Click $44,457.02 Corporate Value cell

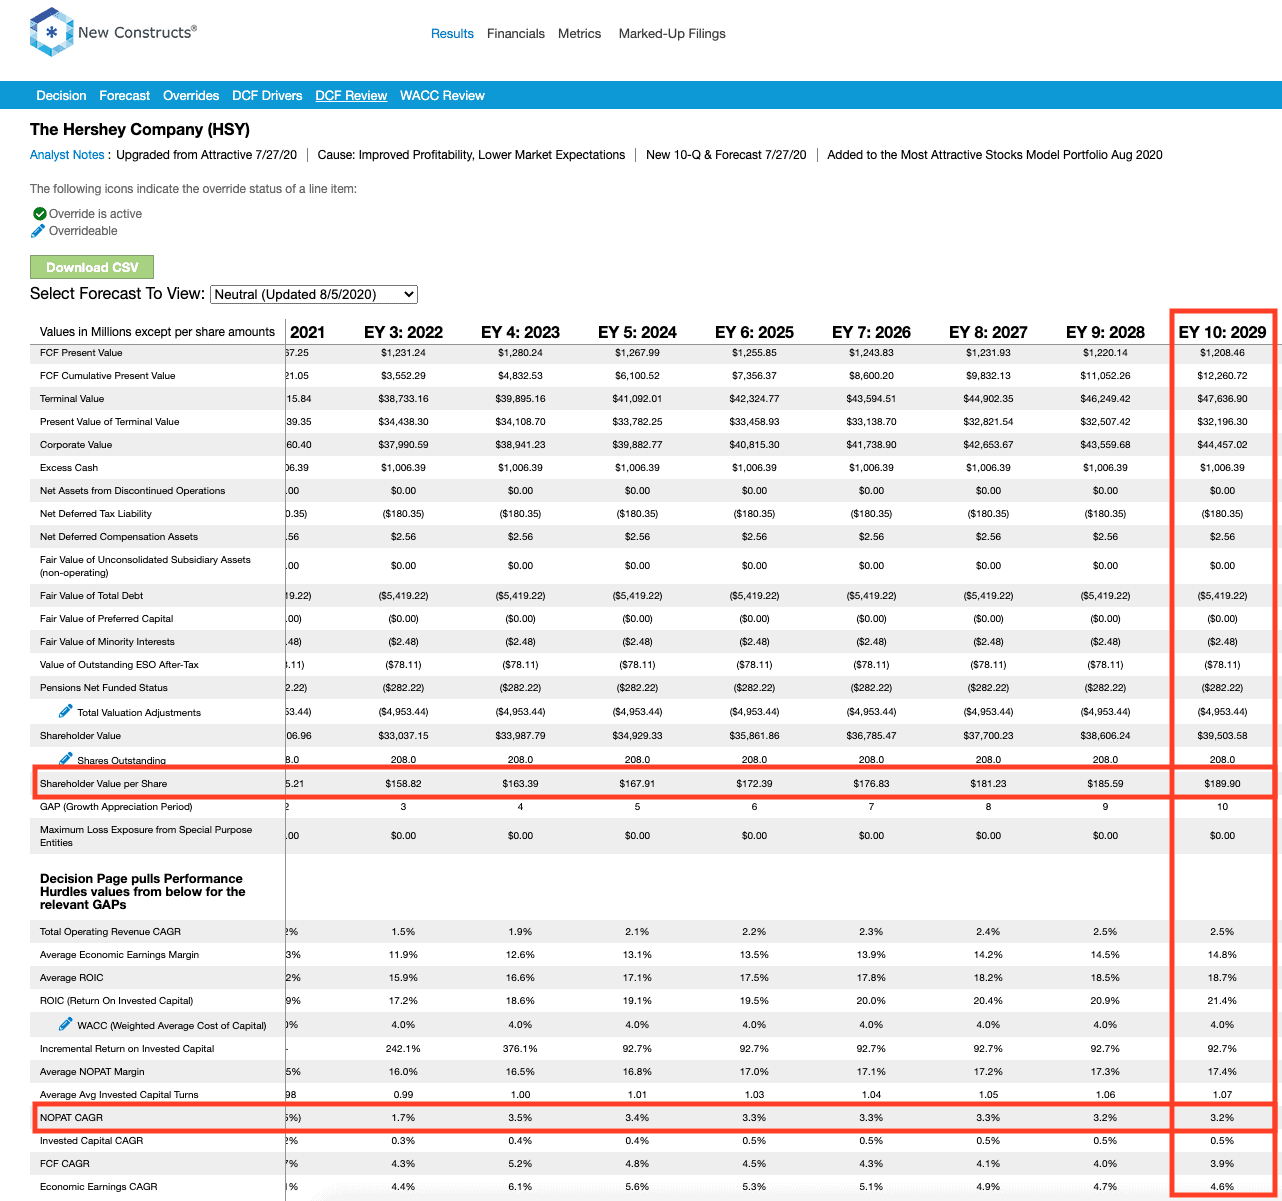pos(1222,445)
